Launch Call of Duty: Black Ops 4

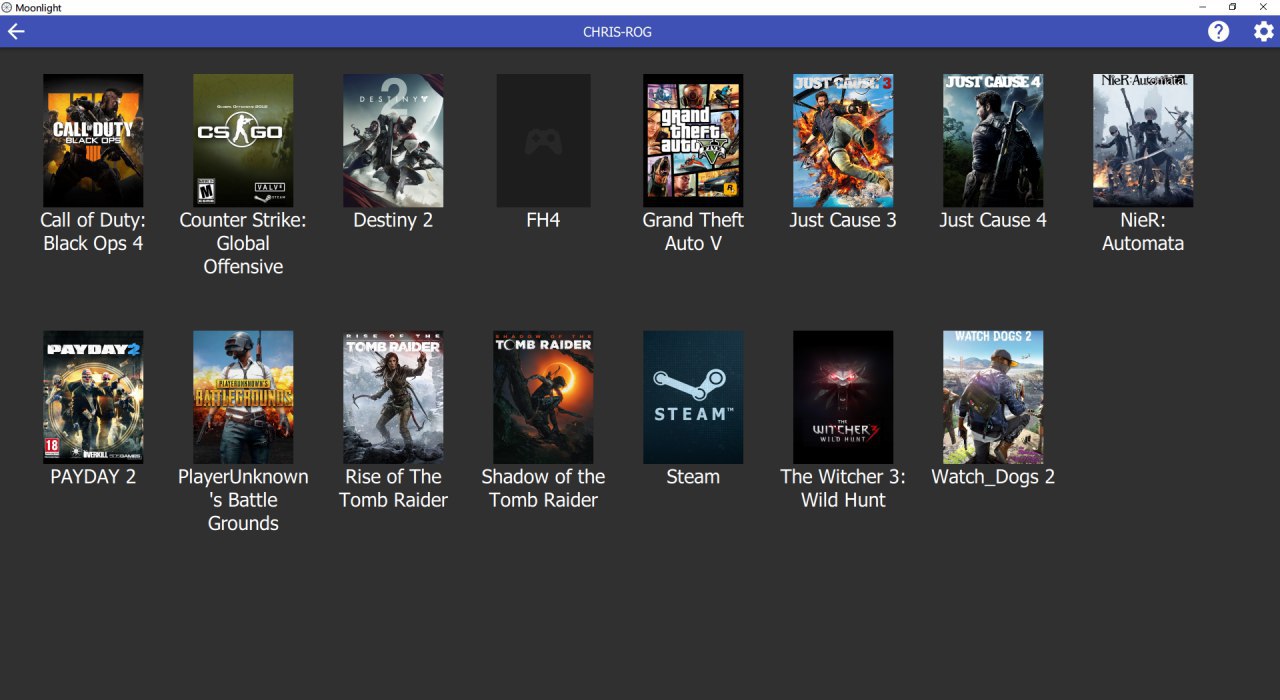(93, 140)
